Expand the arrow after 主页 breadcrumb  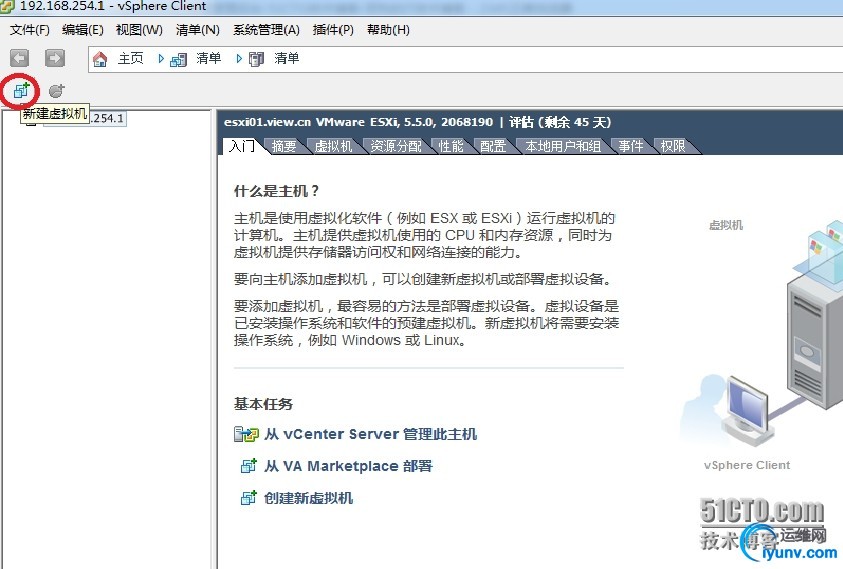161,59
